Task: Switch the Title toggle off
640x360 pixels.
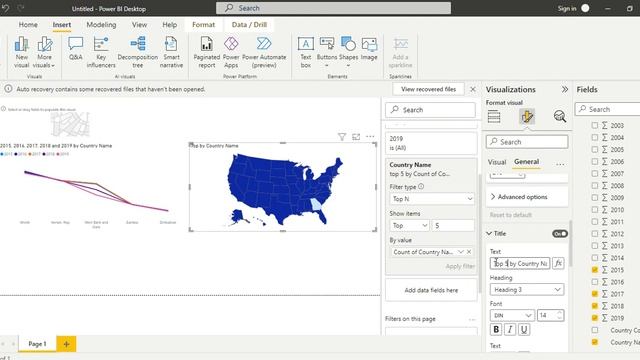Action: coord(560,234)
